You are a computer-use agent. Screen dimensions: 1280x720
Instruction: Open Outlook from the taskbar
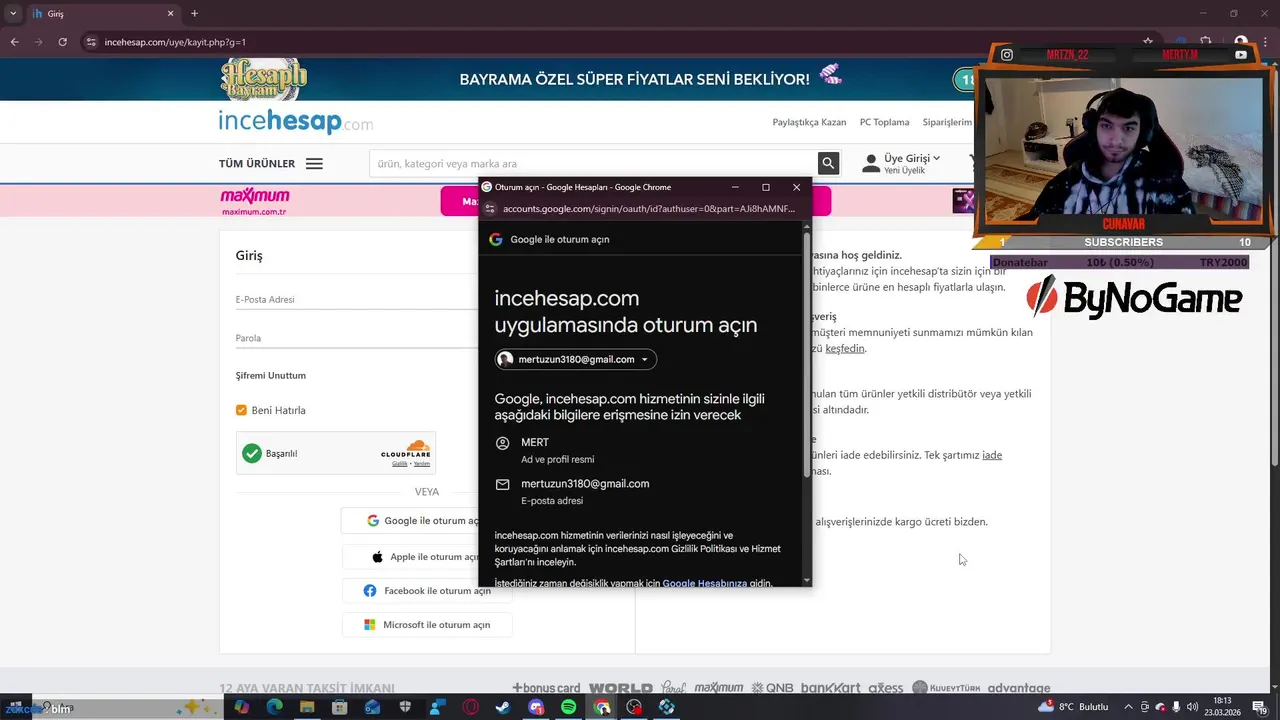click(x=372, y=707)
